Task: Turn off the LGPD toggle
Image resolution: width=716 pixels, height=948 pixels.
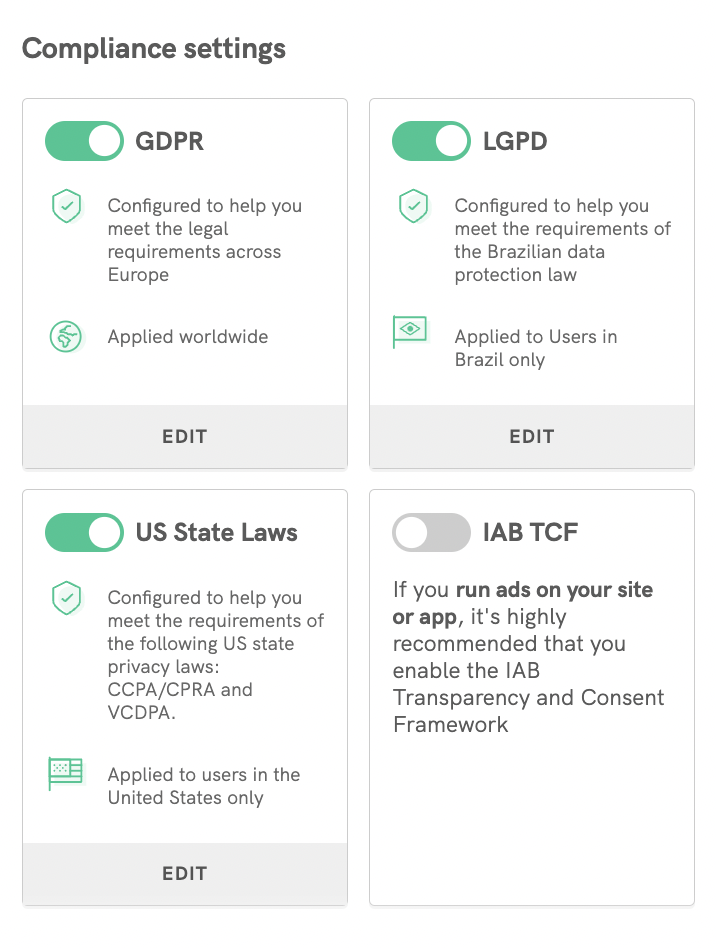Action: [x=431, y=142]
